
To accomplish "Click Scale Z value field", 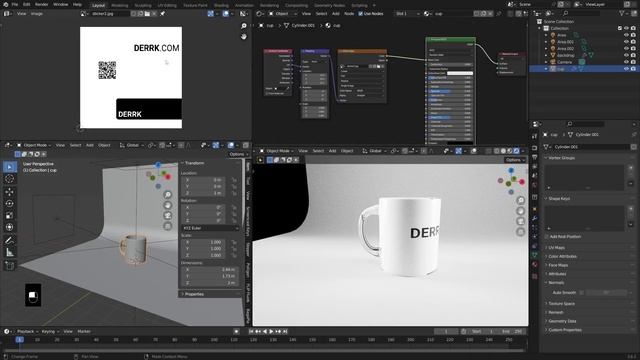I will (203, 255).
